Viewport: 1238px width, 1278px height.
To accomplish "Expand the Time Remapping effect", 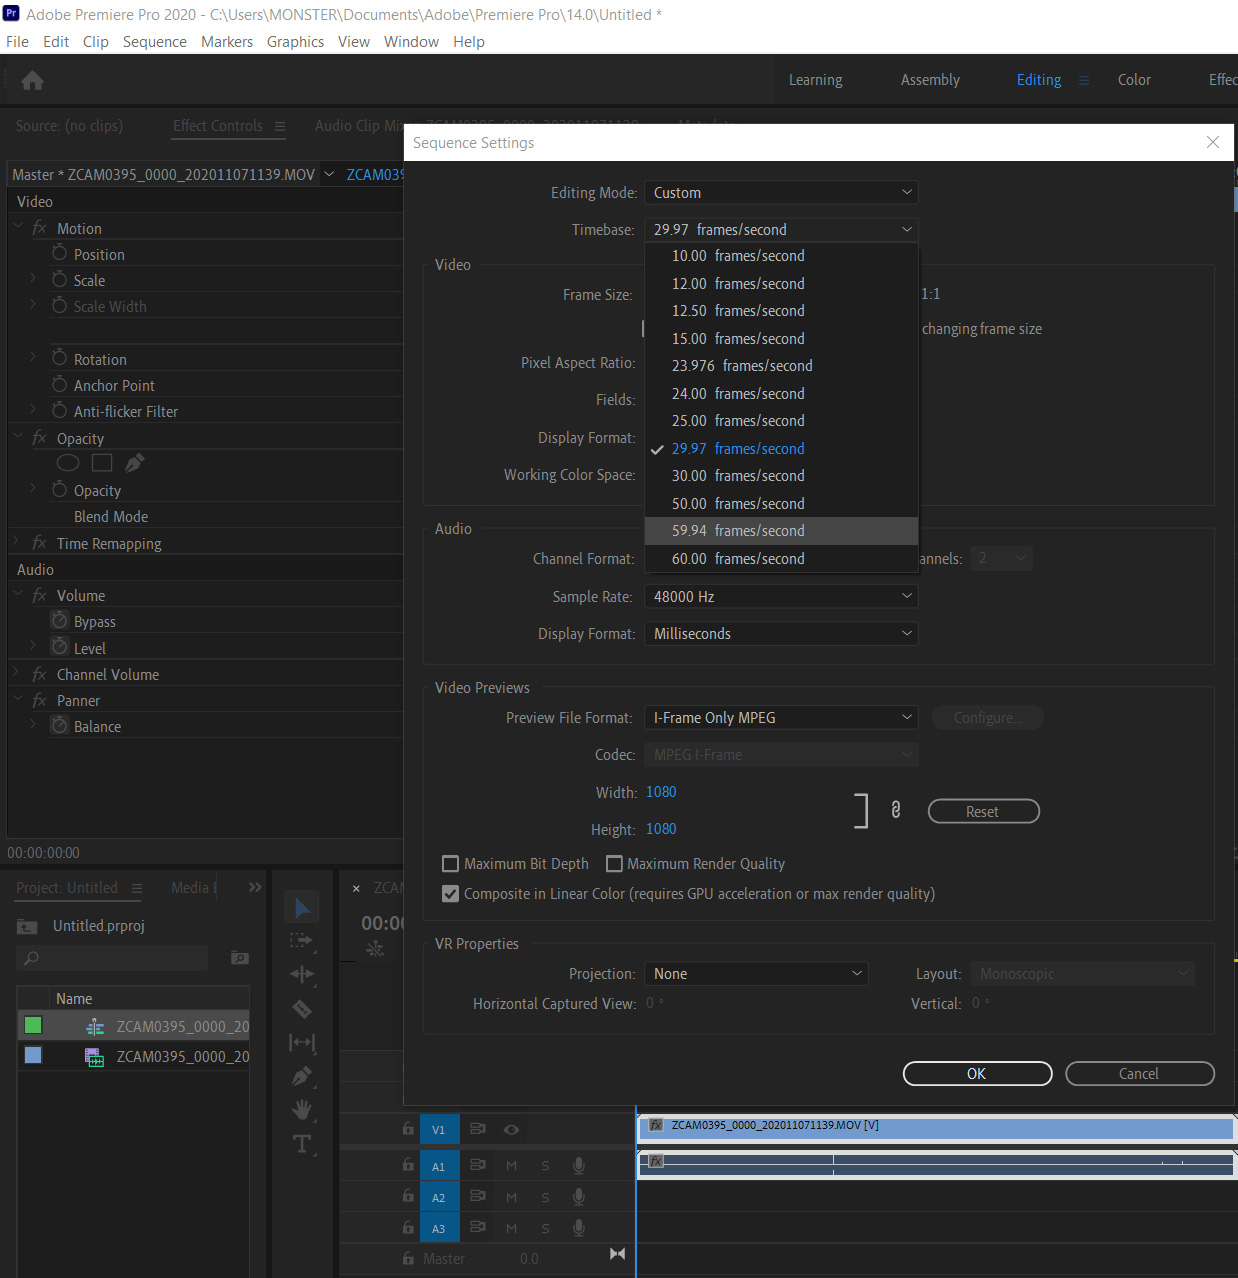I will tap(17, 542).
